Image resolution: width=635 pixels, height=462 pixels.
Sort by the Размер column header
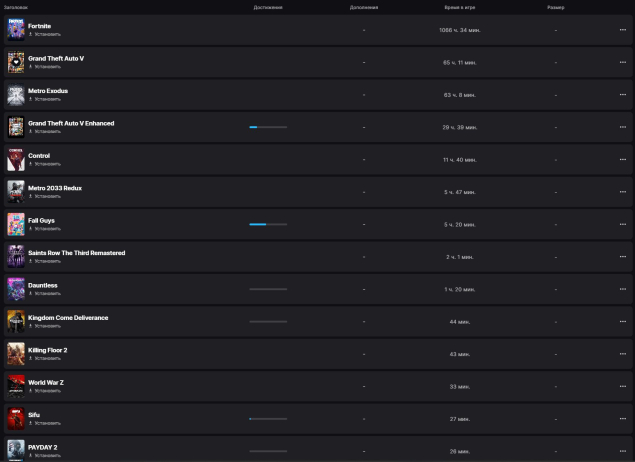coord(555,7)
